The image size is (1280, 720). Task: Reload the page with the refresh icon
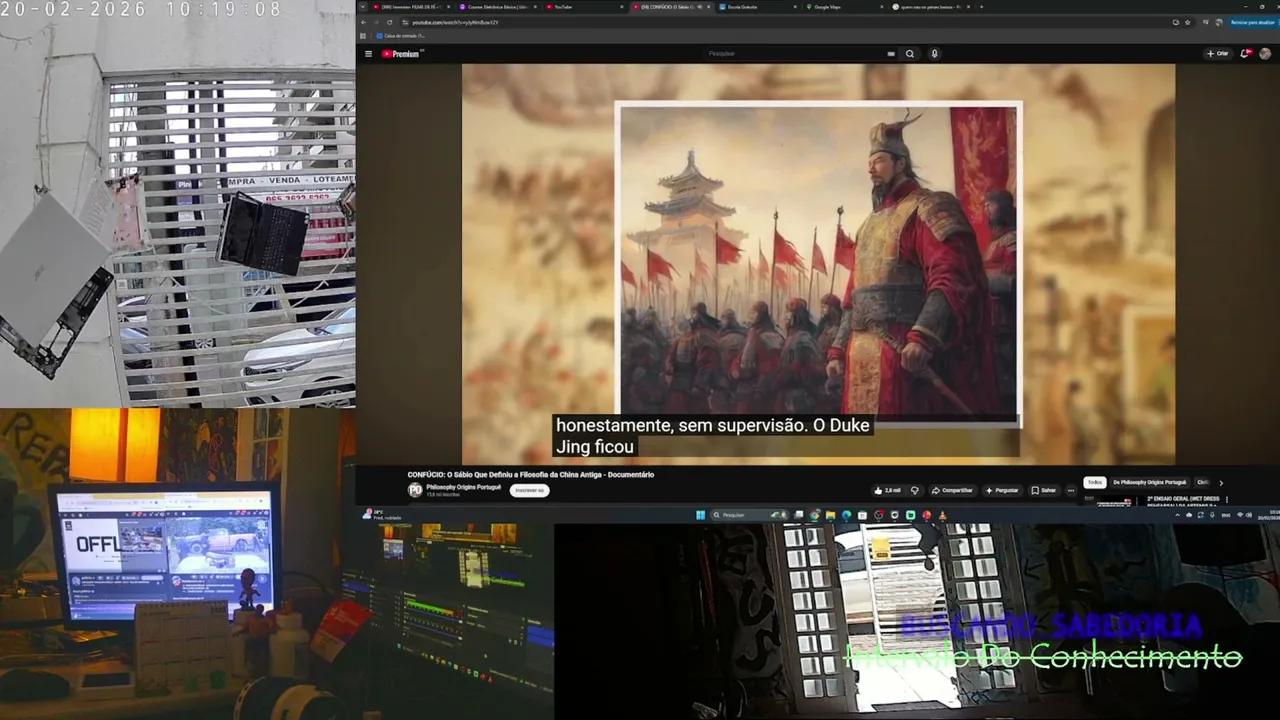390,22
